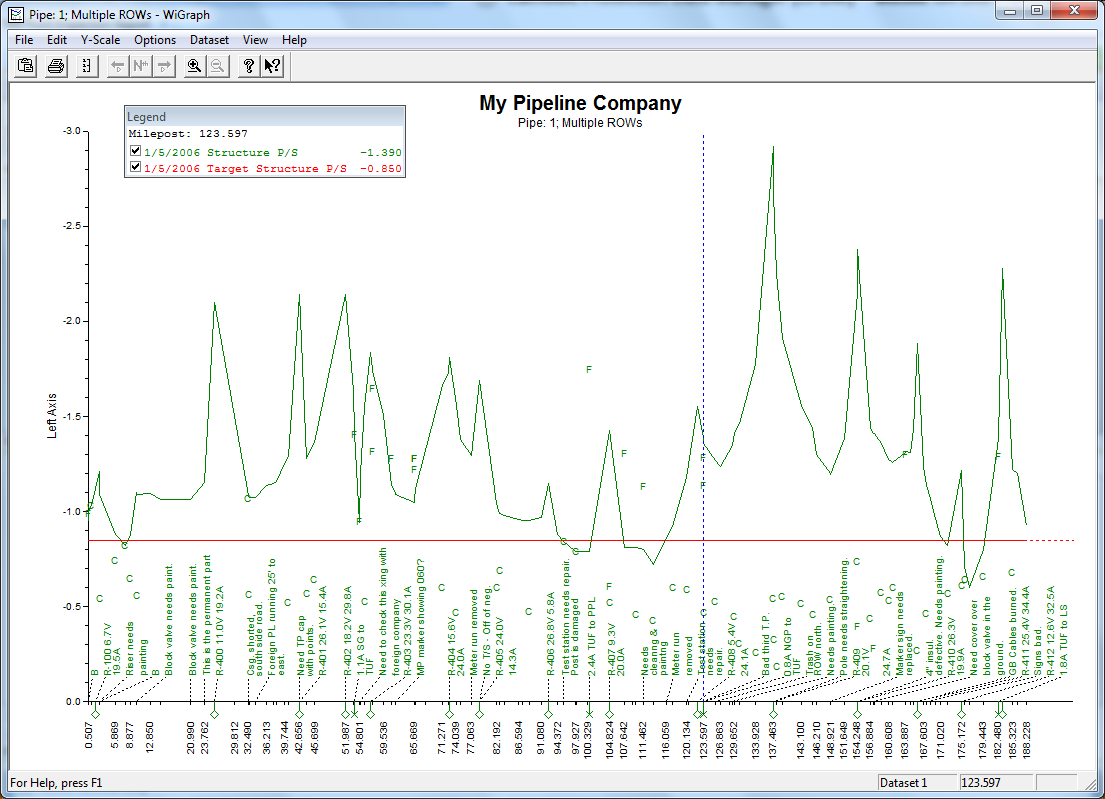Open the Options menu
The image size is (1105, 799).
155,40
